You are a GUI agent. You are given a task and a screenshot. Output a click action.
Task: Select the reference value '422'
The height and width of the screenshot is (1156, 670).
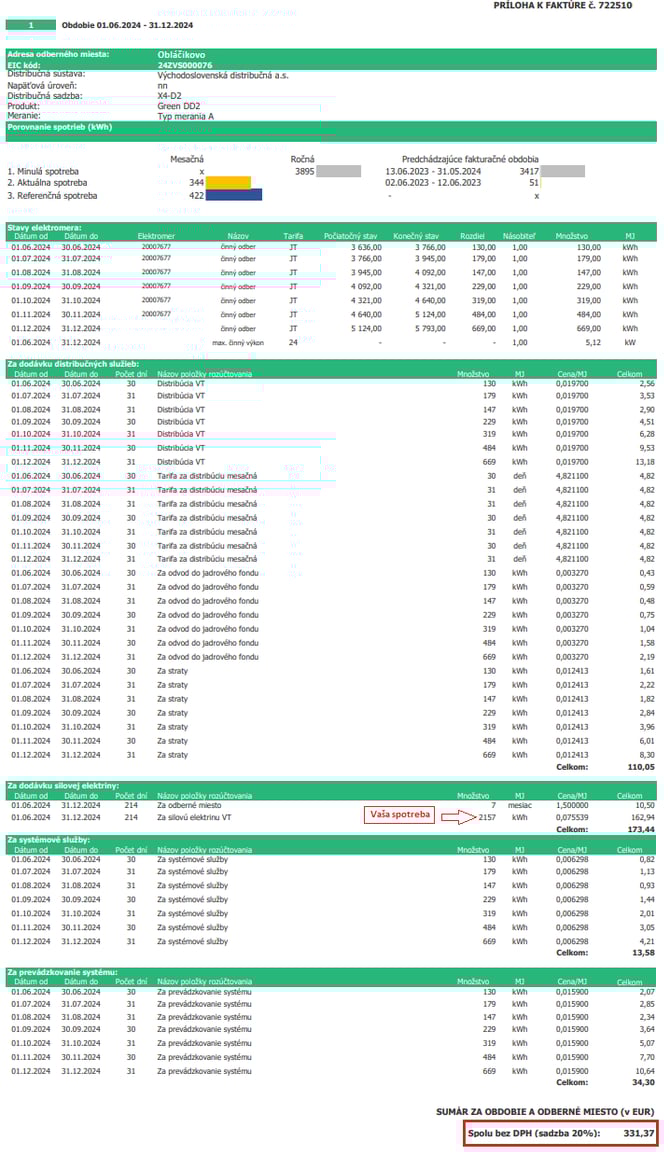[x=196, y=195]
